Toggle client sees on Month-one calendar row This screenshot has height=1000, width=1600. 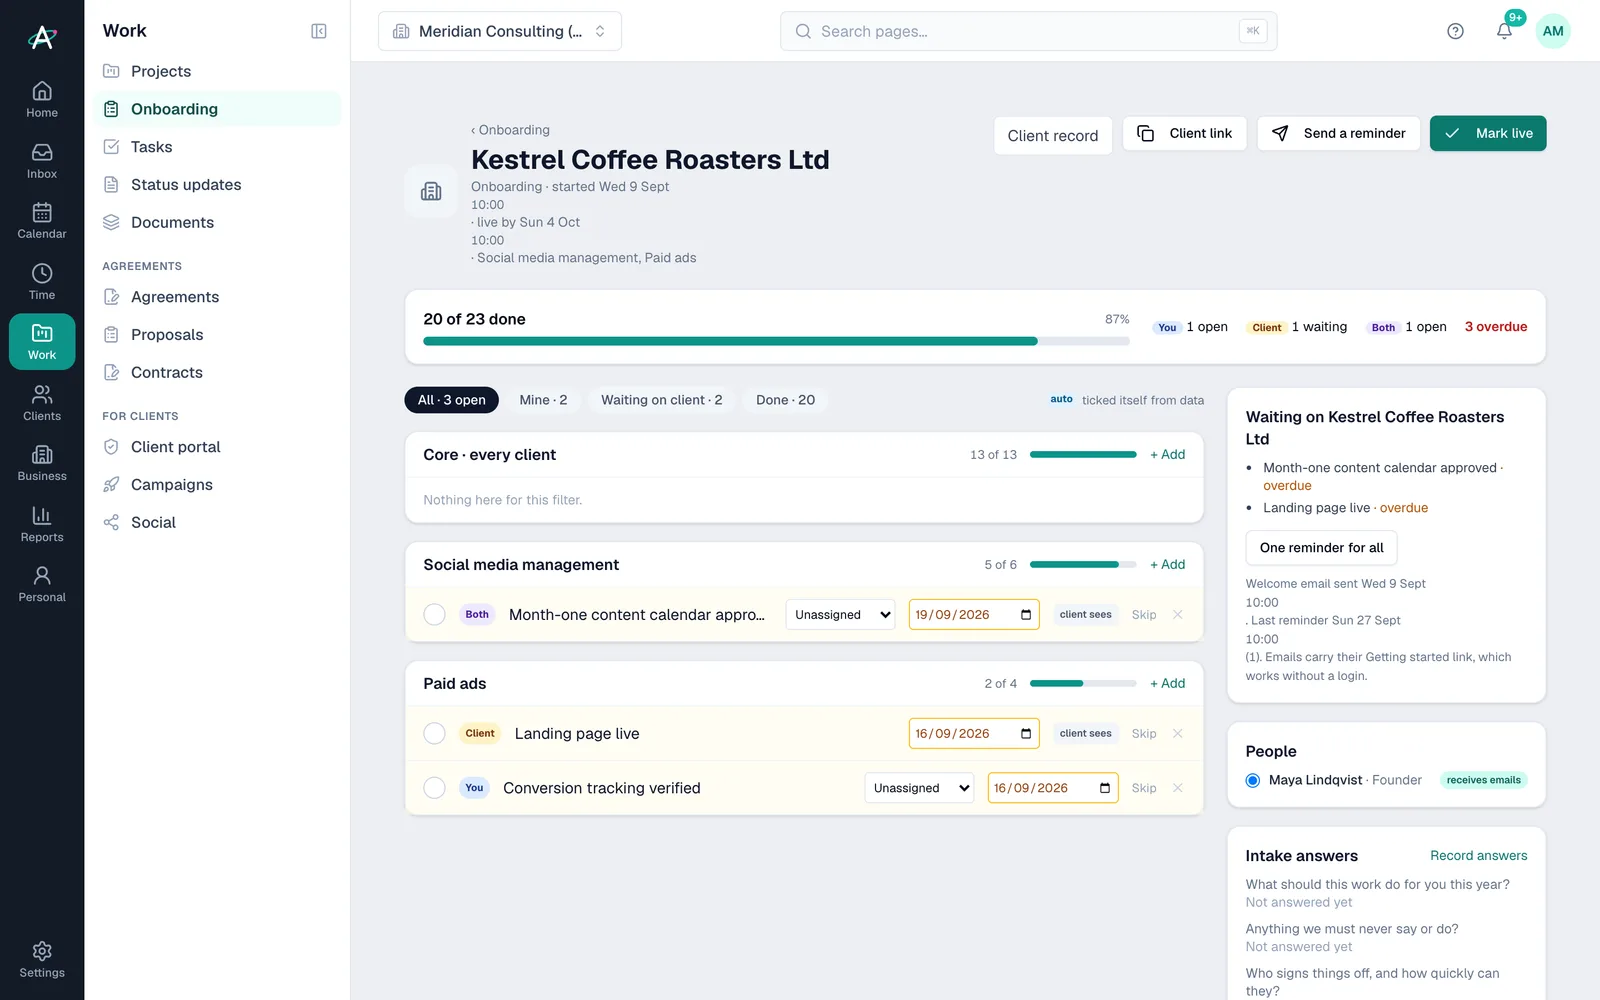[1085, 614]
